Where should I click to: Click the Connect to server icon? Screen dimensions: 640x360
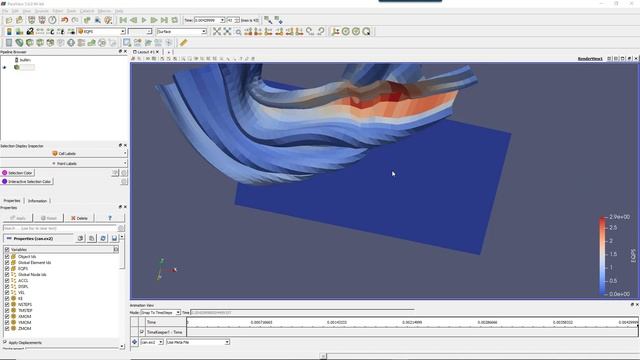pos(31,20)
